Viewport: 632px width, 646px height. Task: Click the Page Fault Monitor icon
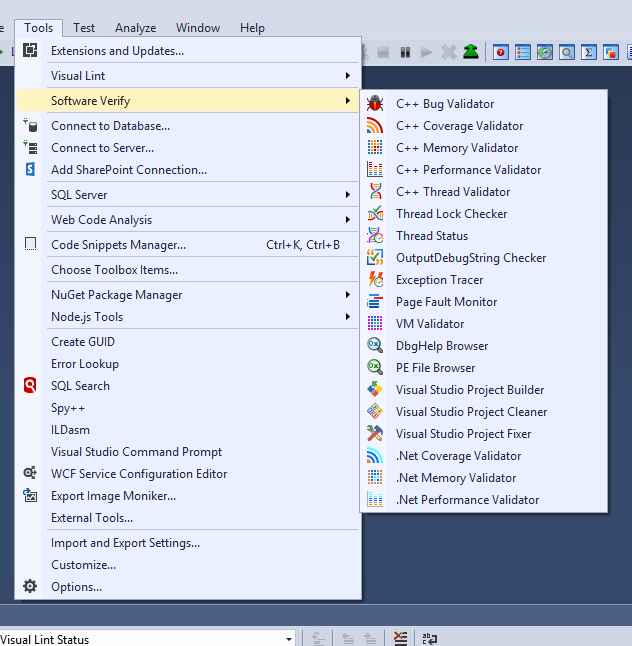(375, 302)
